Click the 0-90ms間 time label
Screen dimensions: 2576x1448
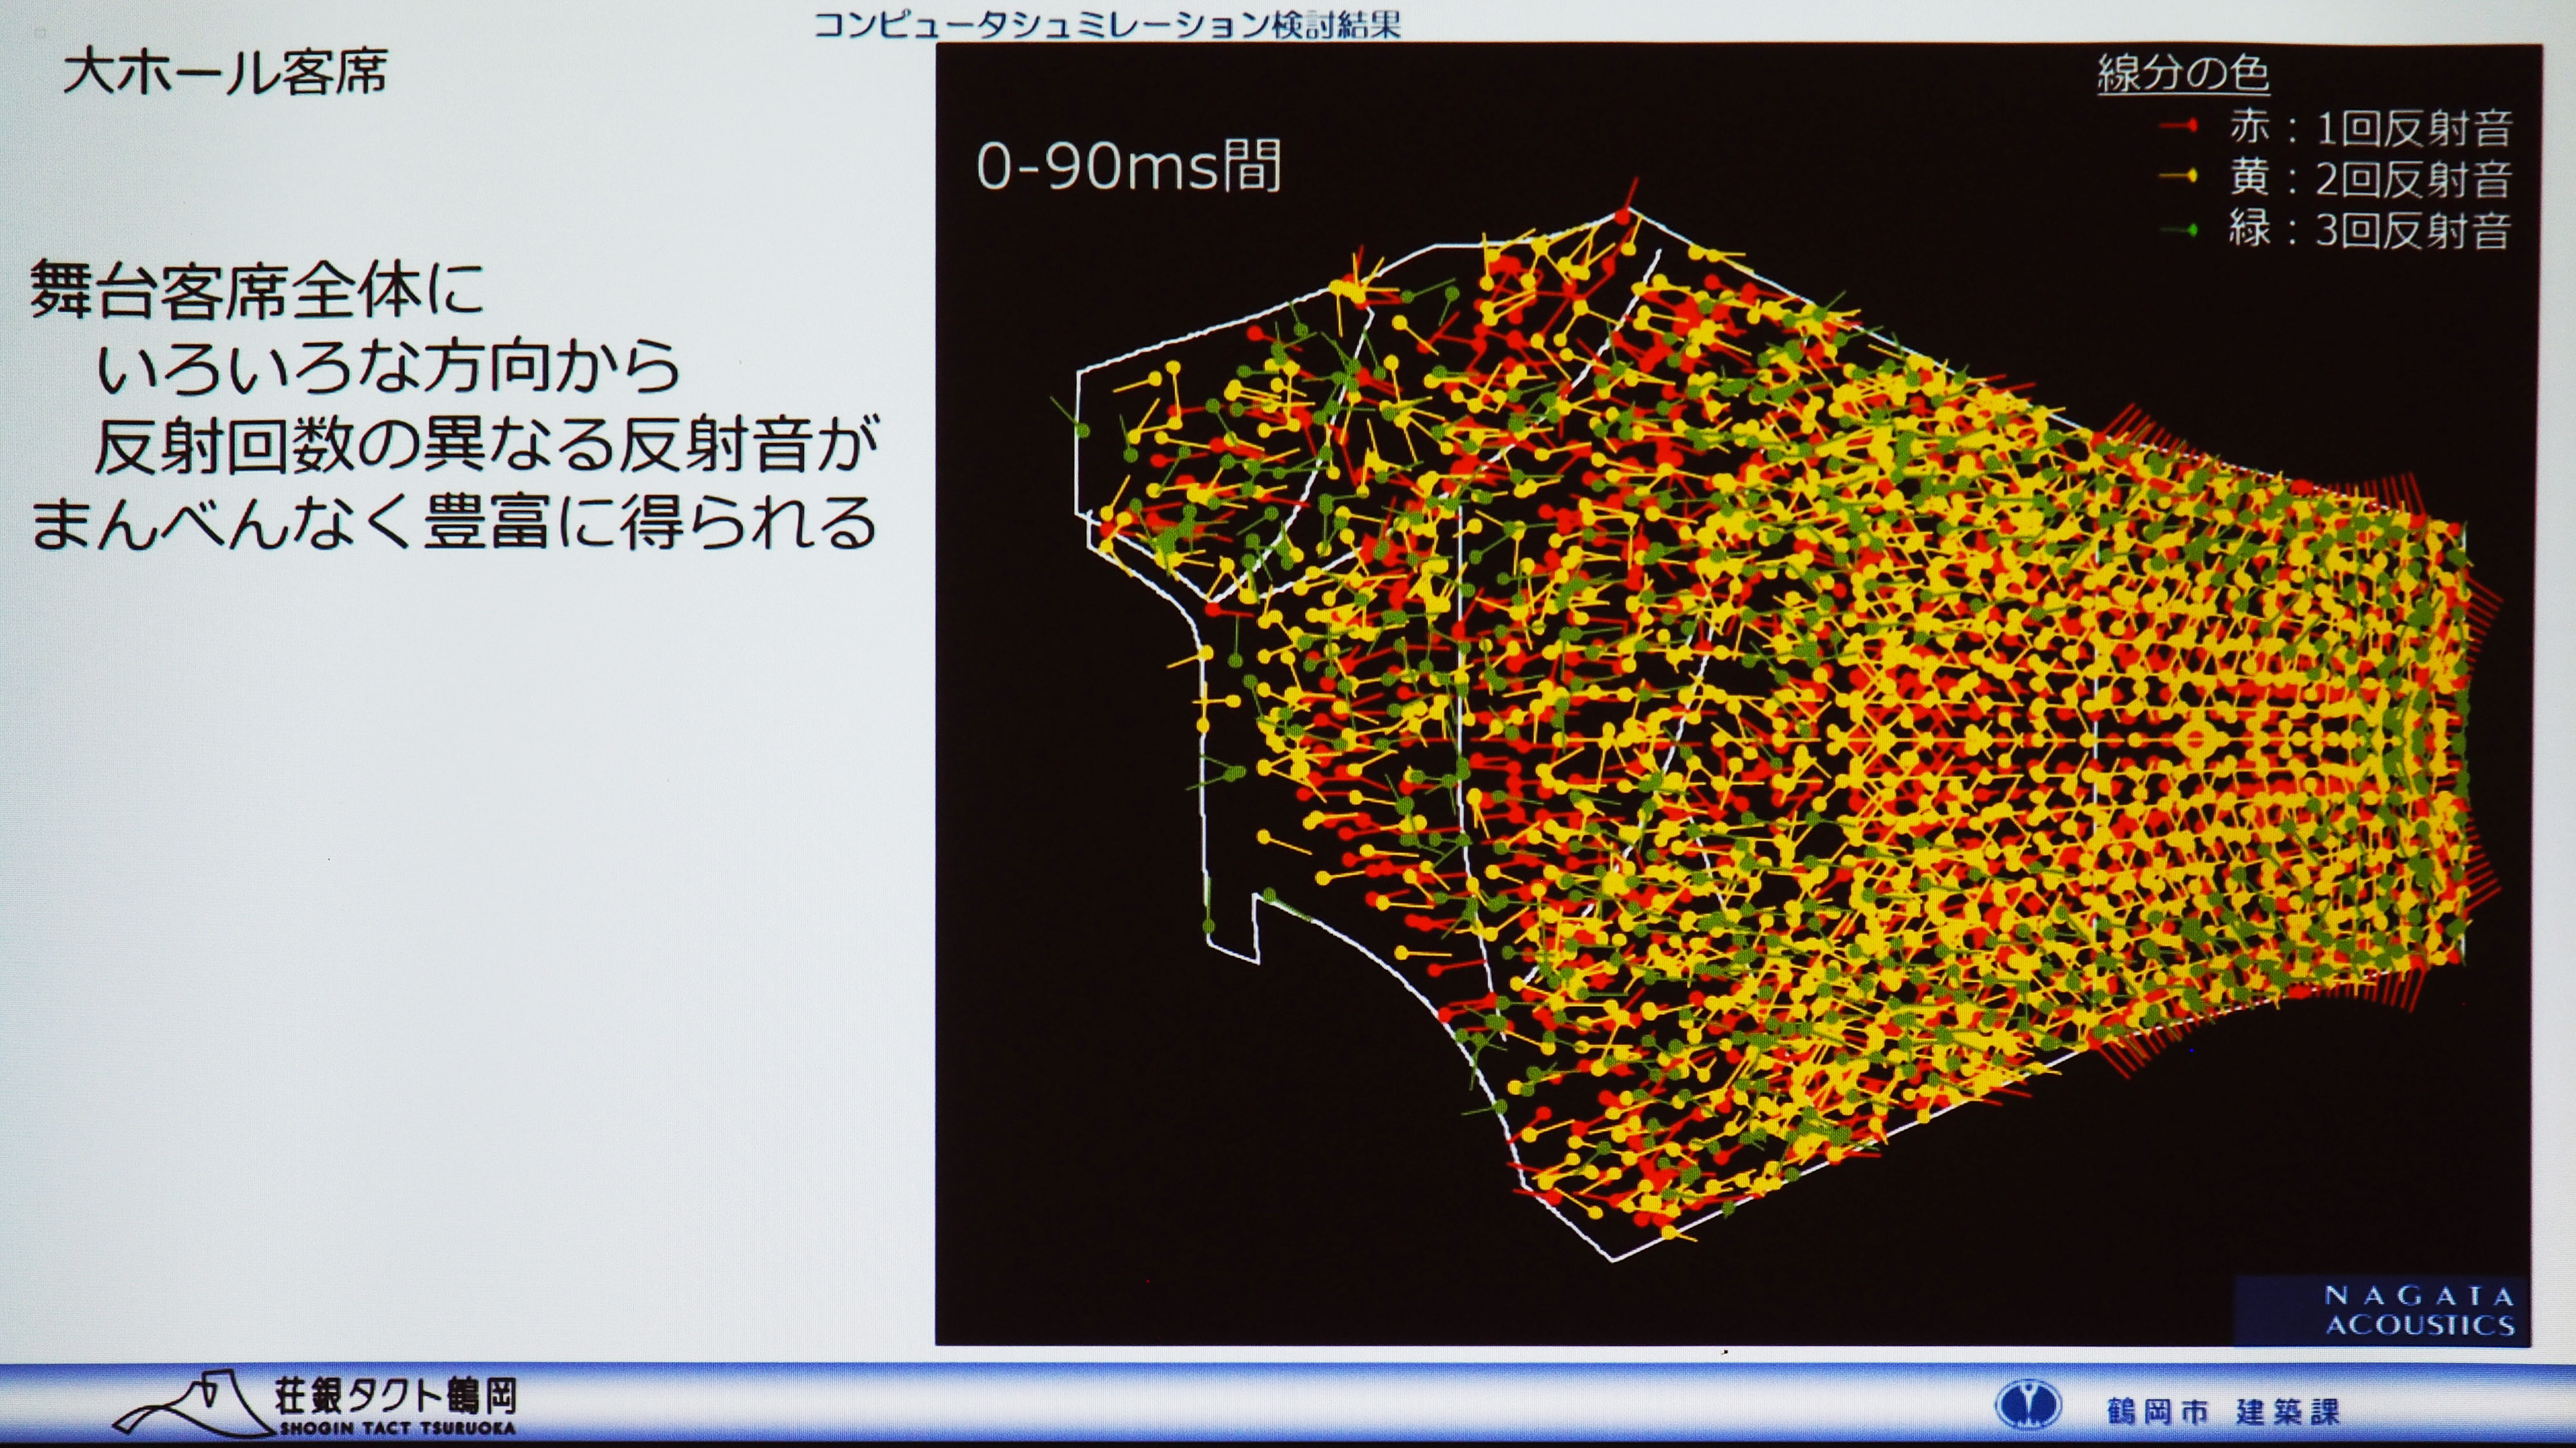1128,166
